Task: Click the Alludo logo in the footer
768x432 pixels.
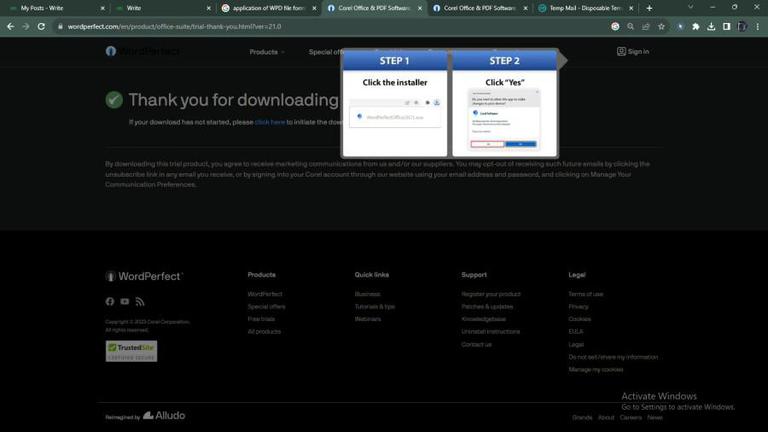Action: coord(164,415)
